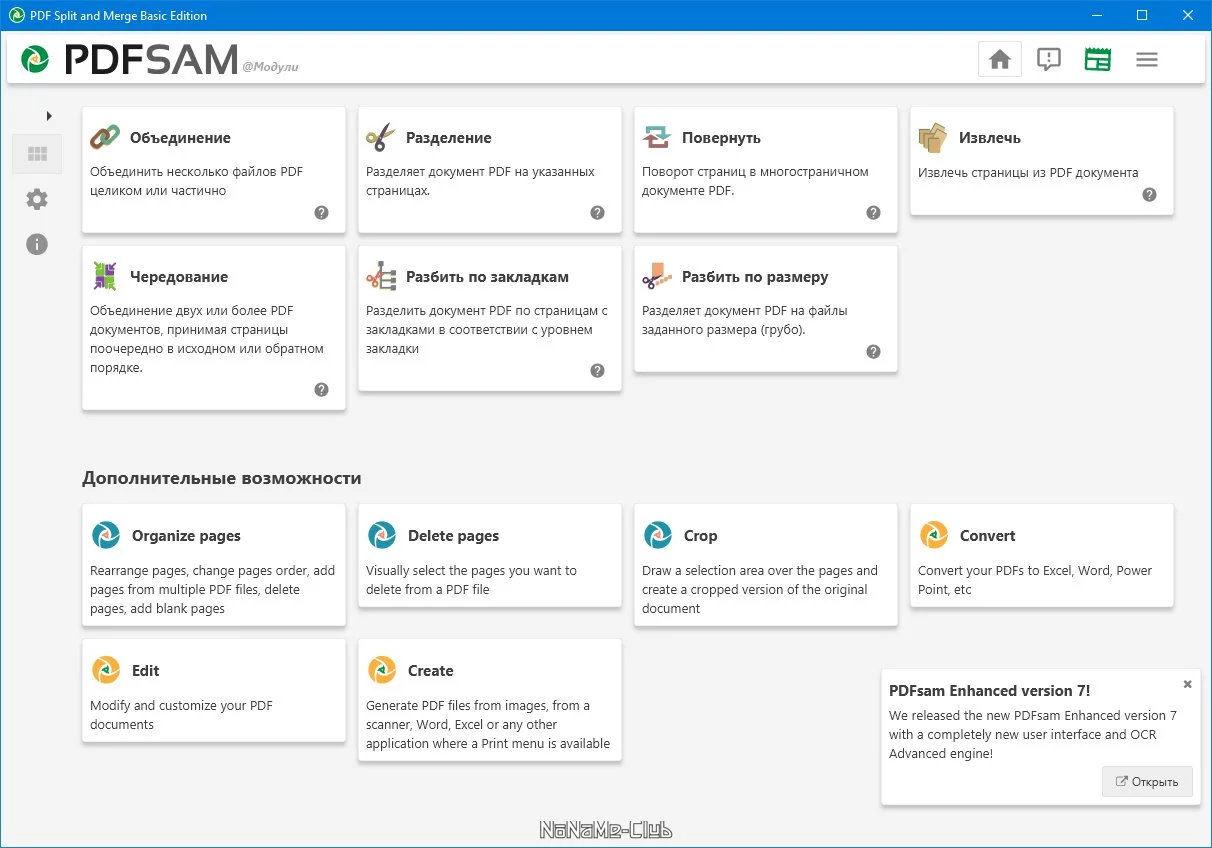Close the PDFsam Enhanced notification
This screenshot has width=1212, height=848.
coord(1188,684)
